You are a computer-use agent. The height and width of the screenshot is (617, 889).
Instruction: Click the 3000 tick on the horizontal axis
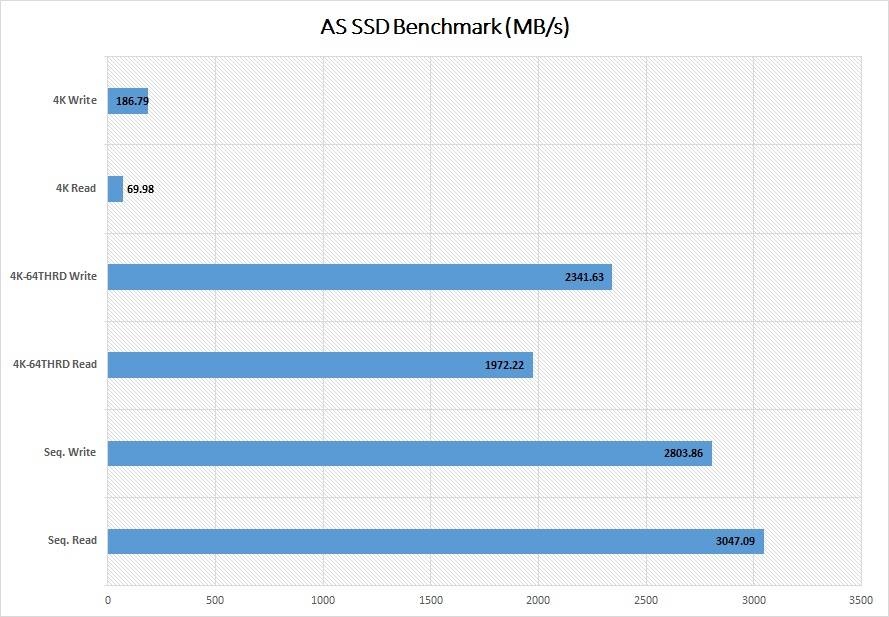(x=753, y=600)
